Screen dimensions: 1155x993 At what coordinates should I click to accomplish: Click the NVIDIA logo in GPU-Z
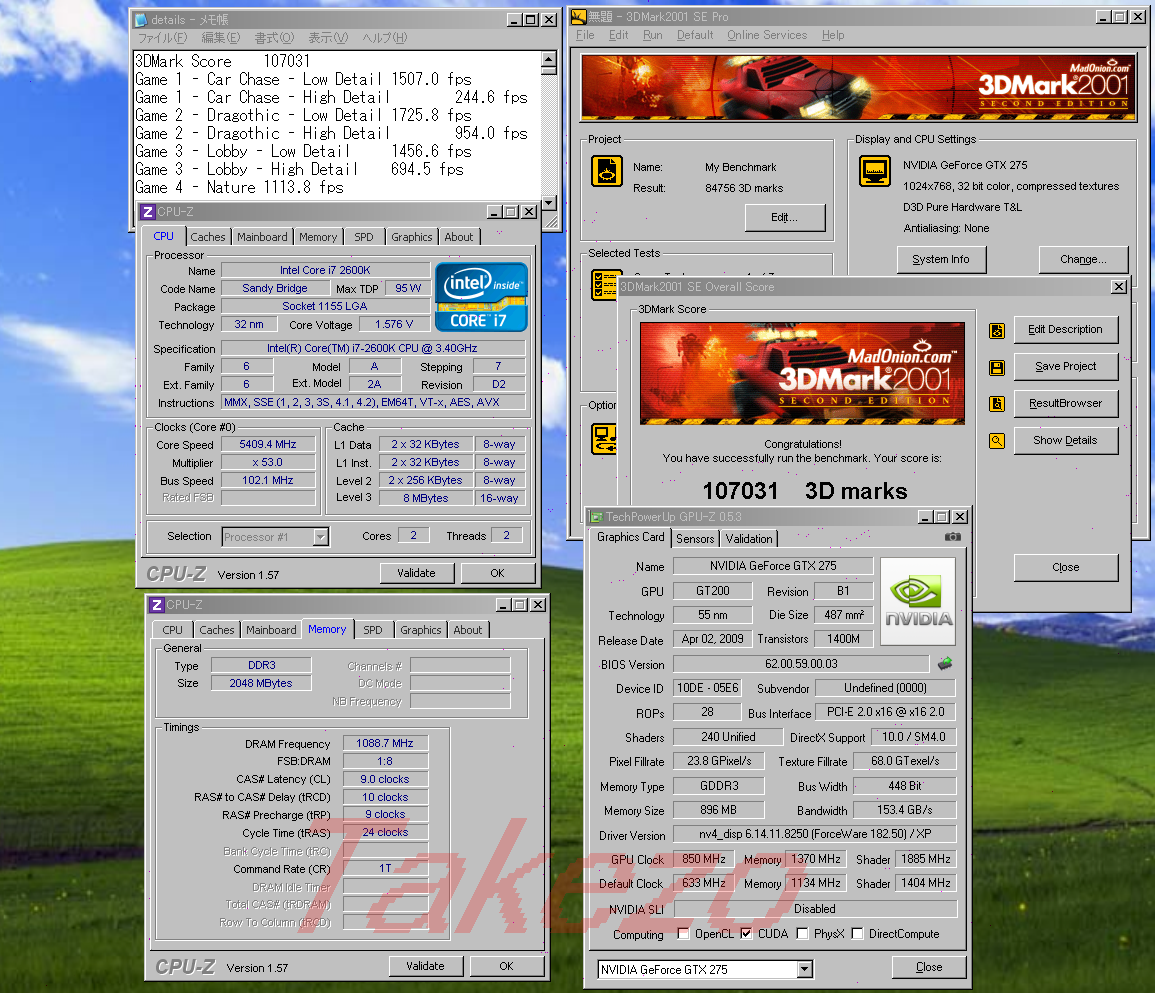click(x=919, y=601)
